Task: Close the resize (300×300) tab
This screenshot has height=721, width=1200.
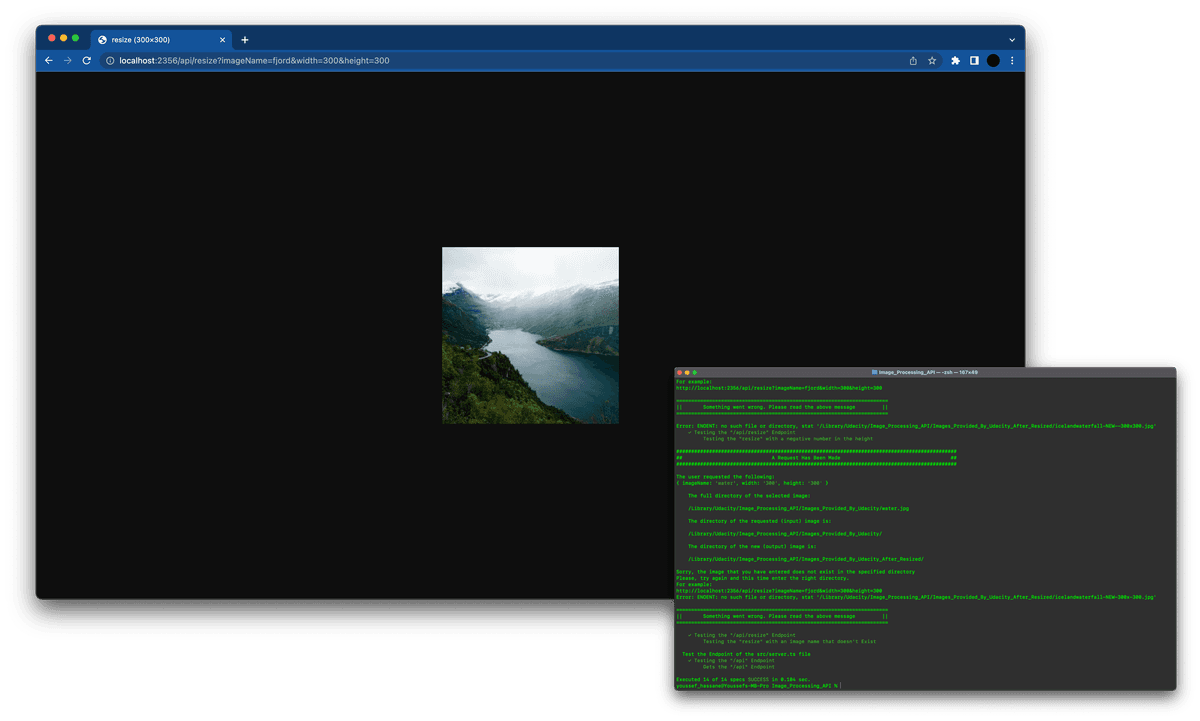Action: (x=223, y=39)
